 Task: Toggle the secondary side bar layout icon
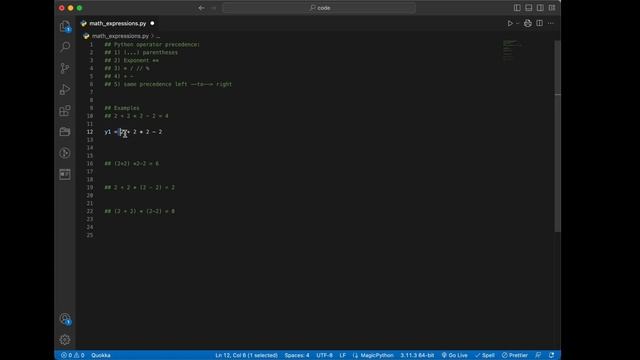540,8
